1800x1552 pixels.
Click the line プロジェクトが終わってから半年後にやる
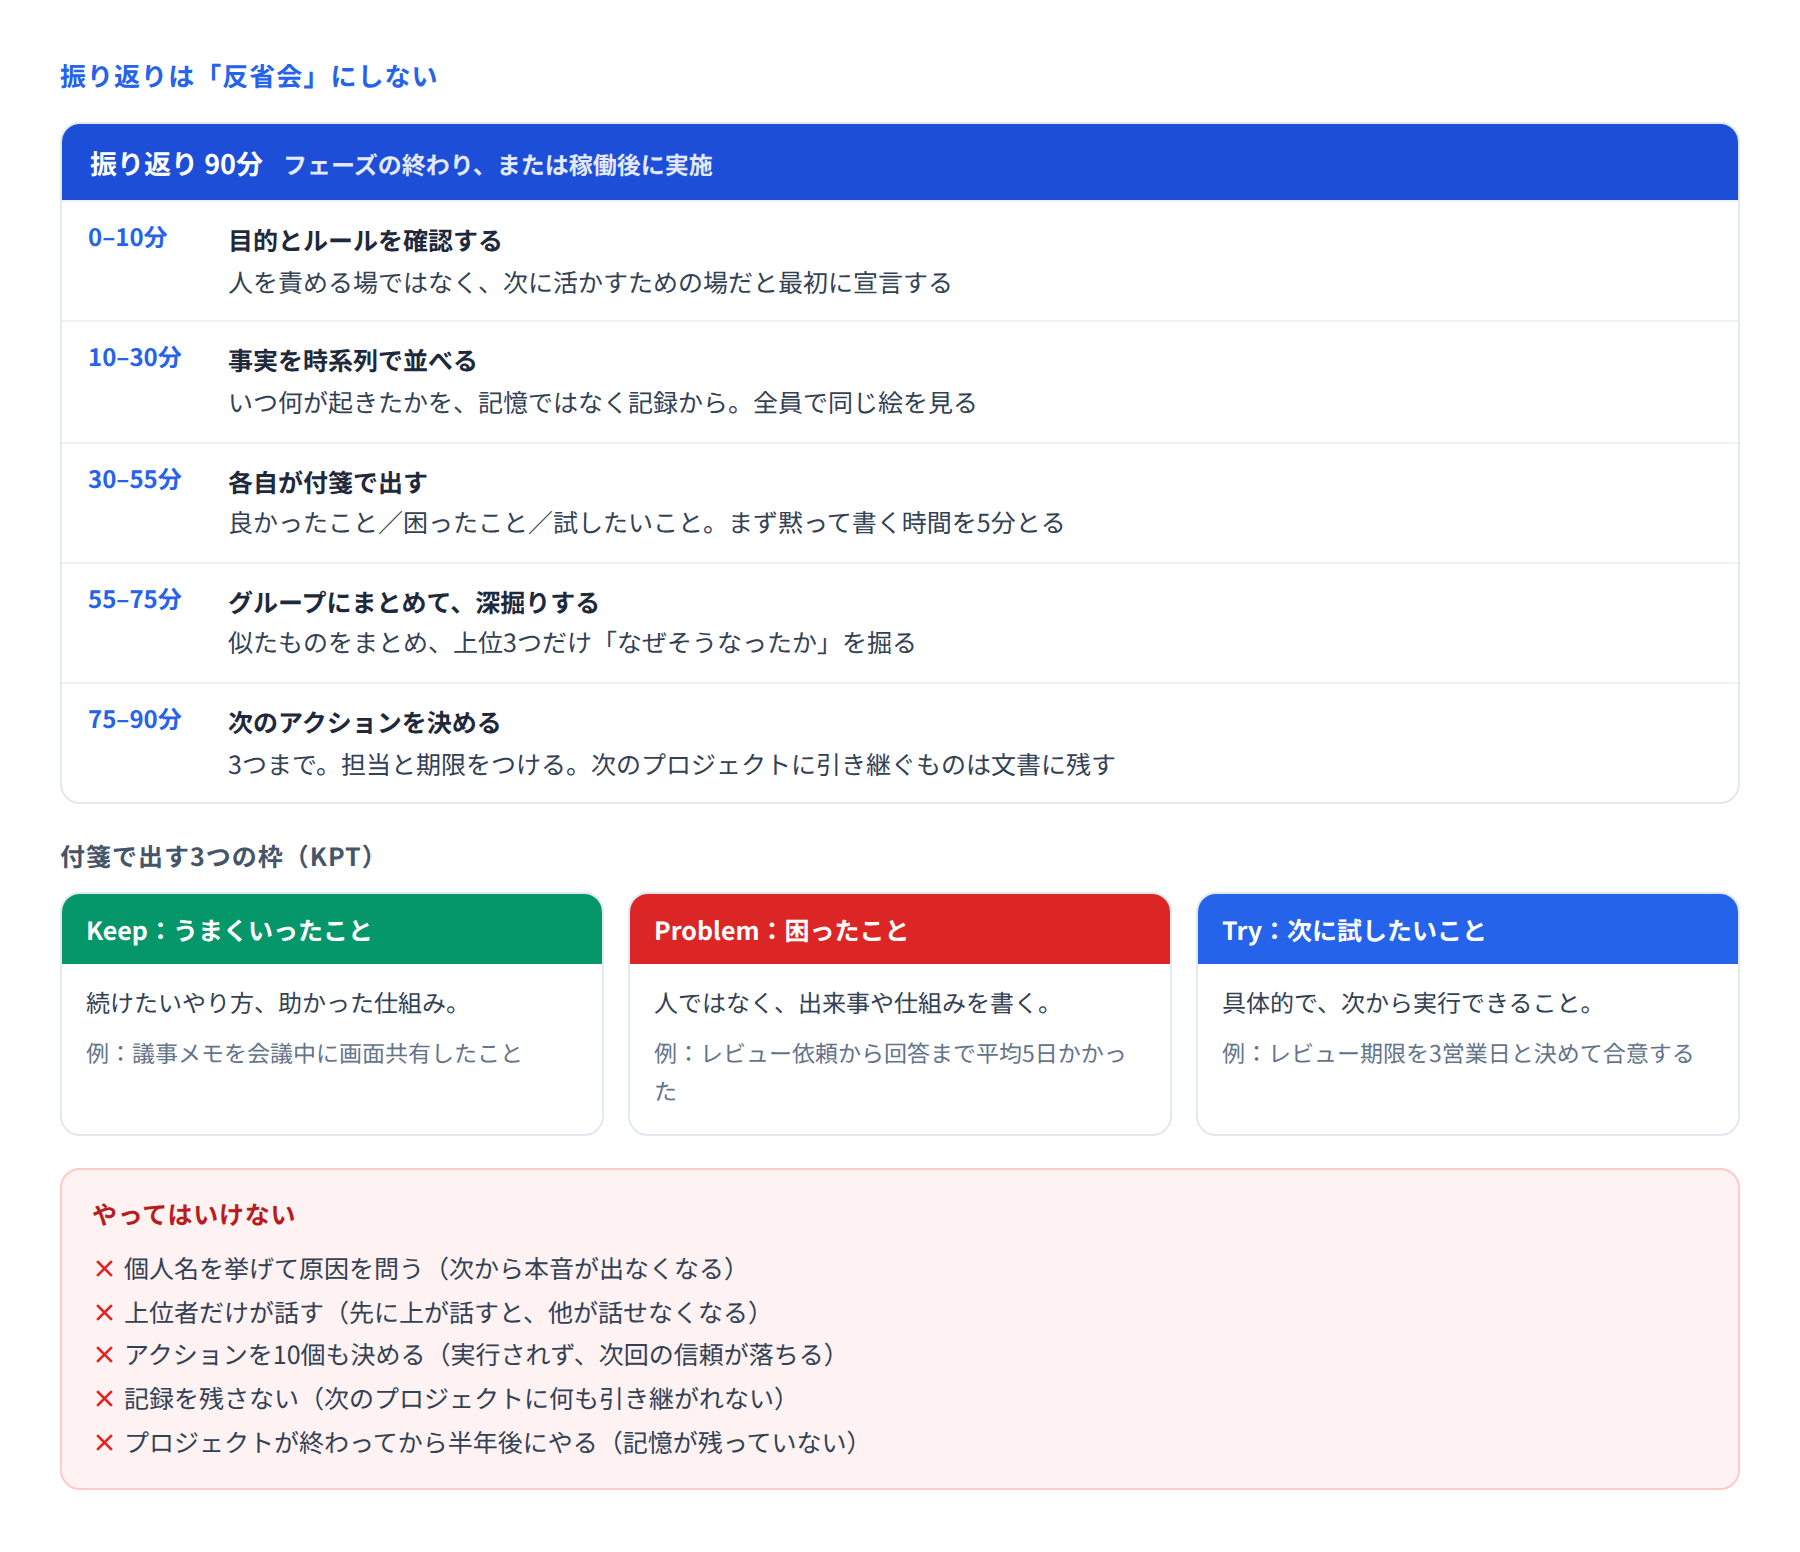(x=493, y=1443)
